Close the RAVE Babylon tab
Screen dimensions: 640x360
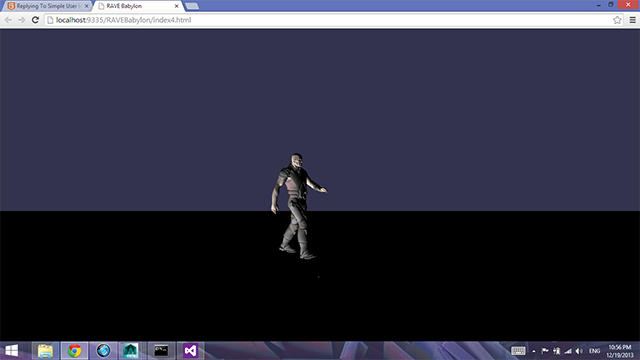(176, 6)
